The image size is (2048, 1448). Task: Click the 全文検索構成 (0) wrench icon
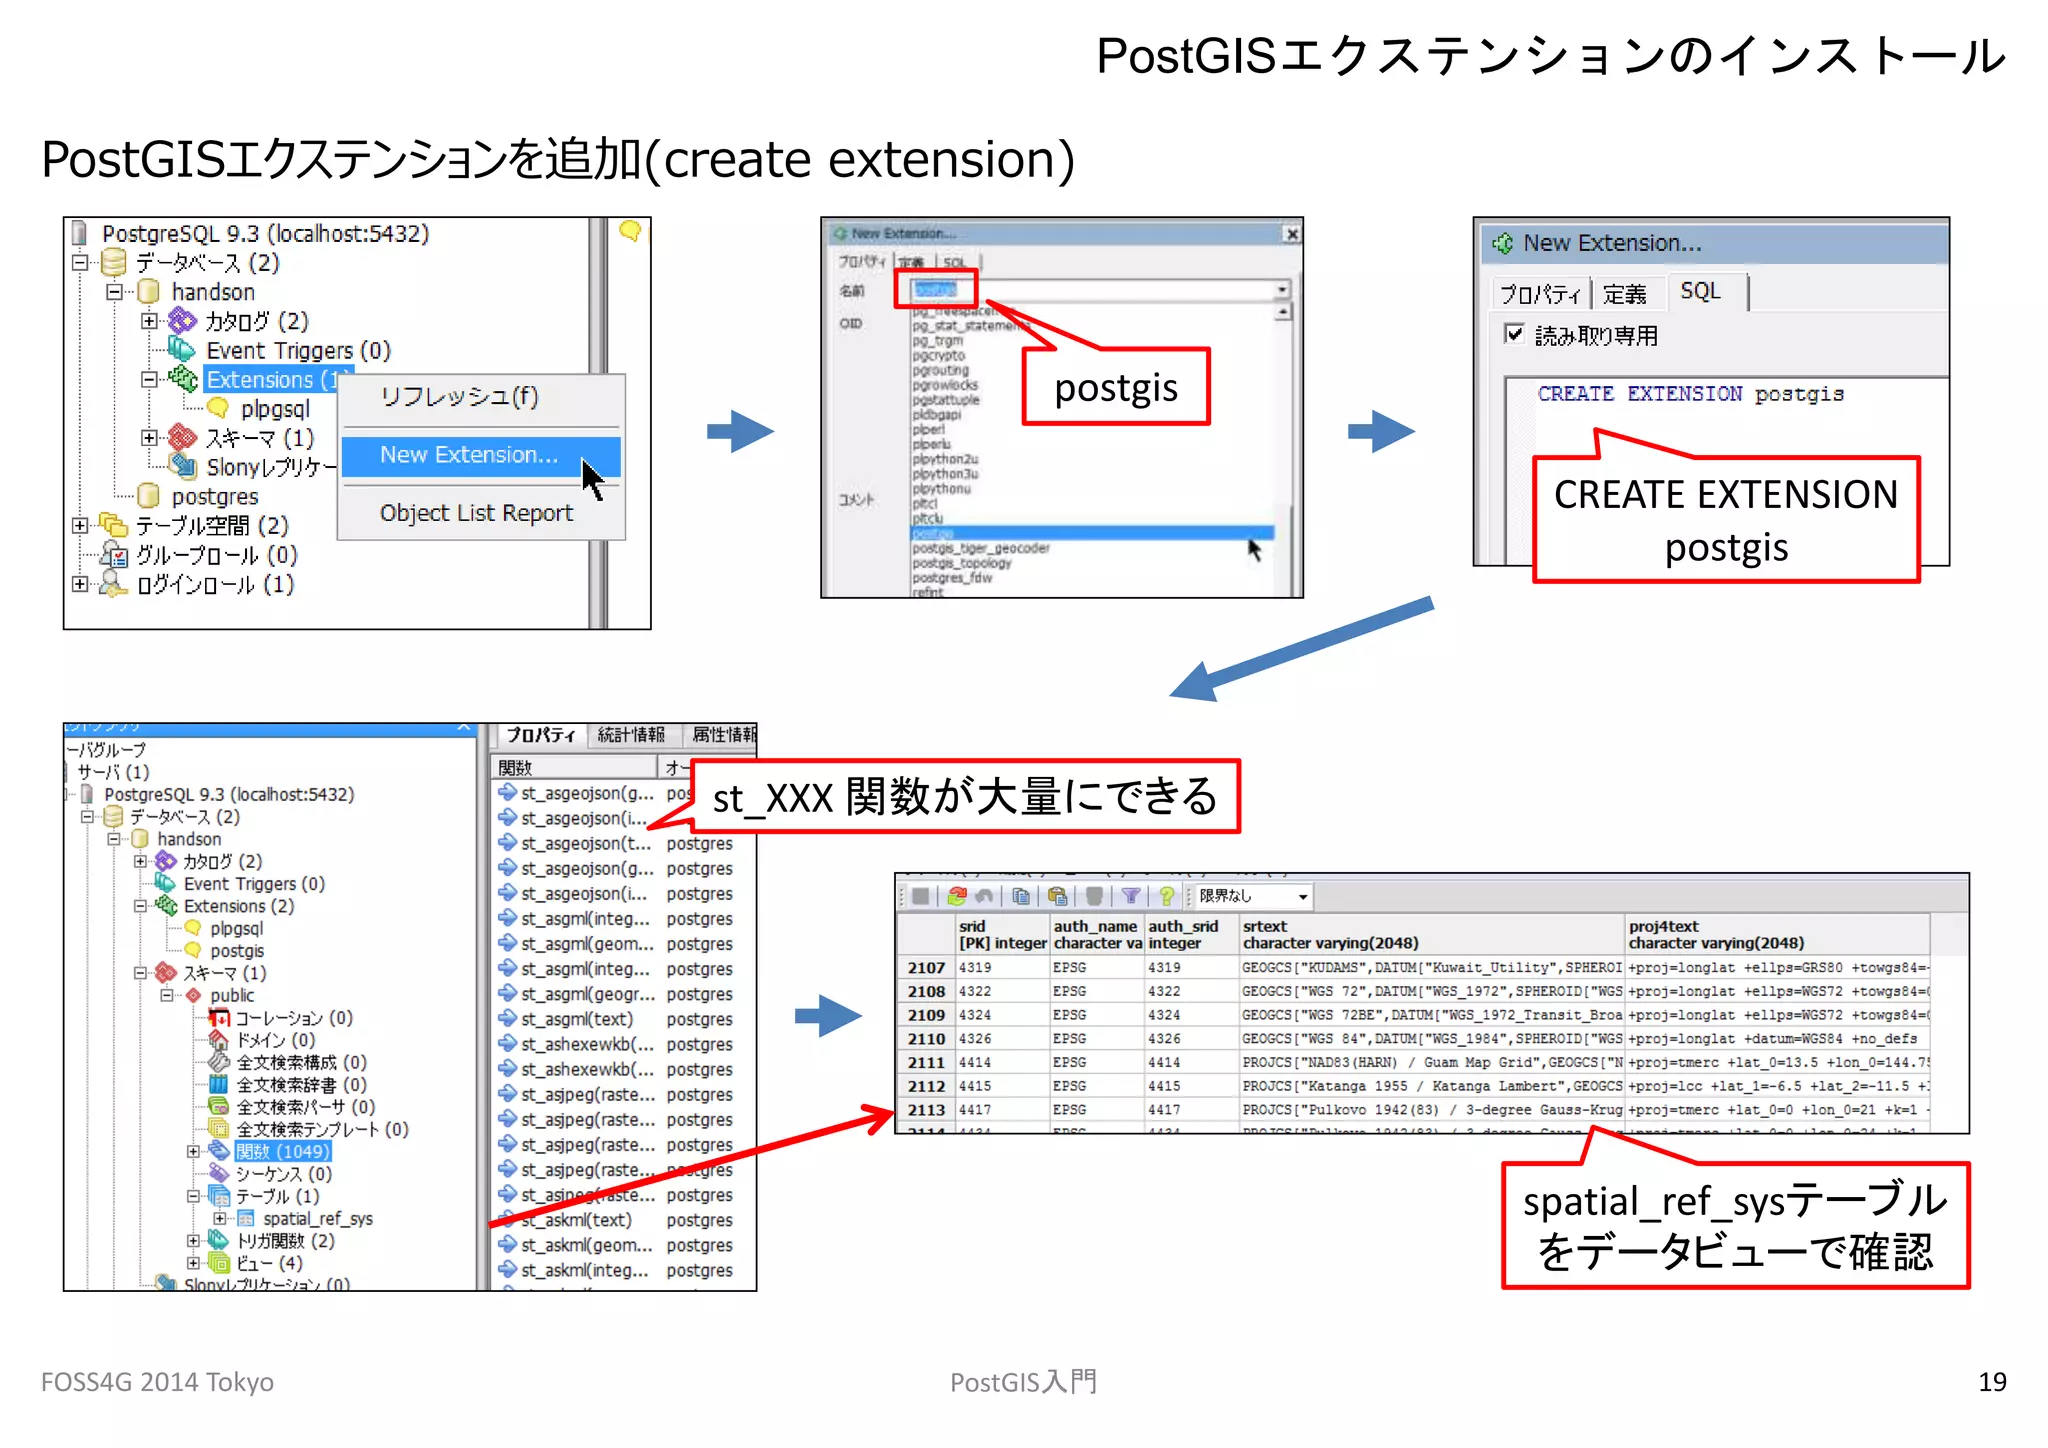219,1062
